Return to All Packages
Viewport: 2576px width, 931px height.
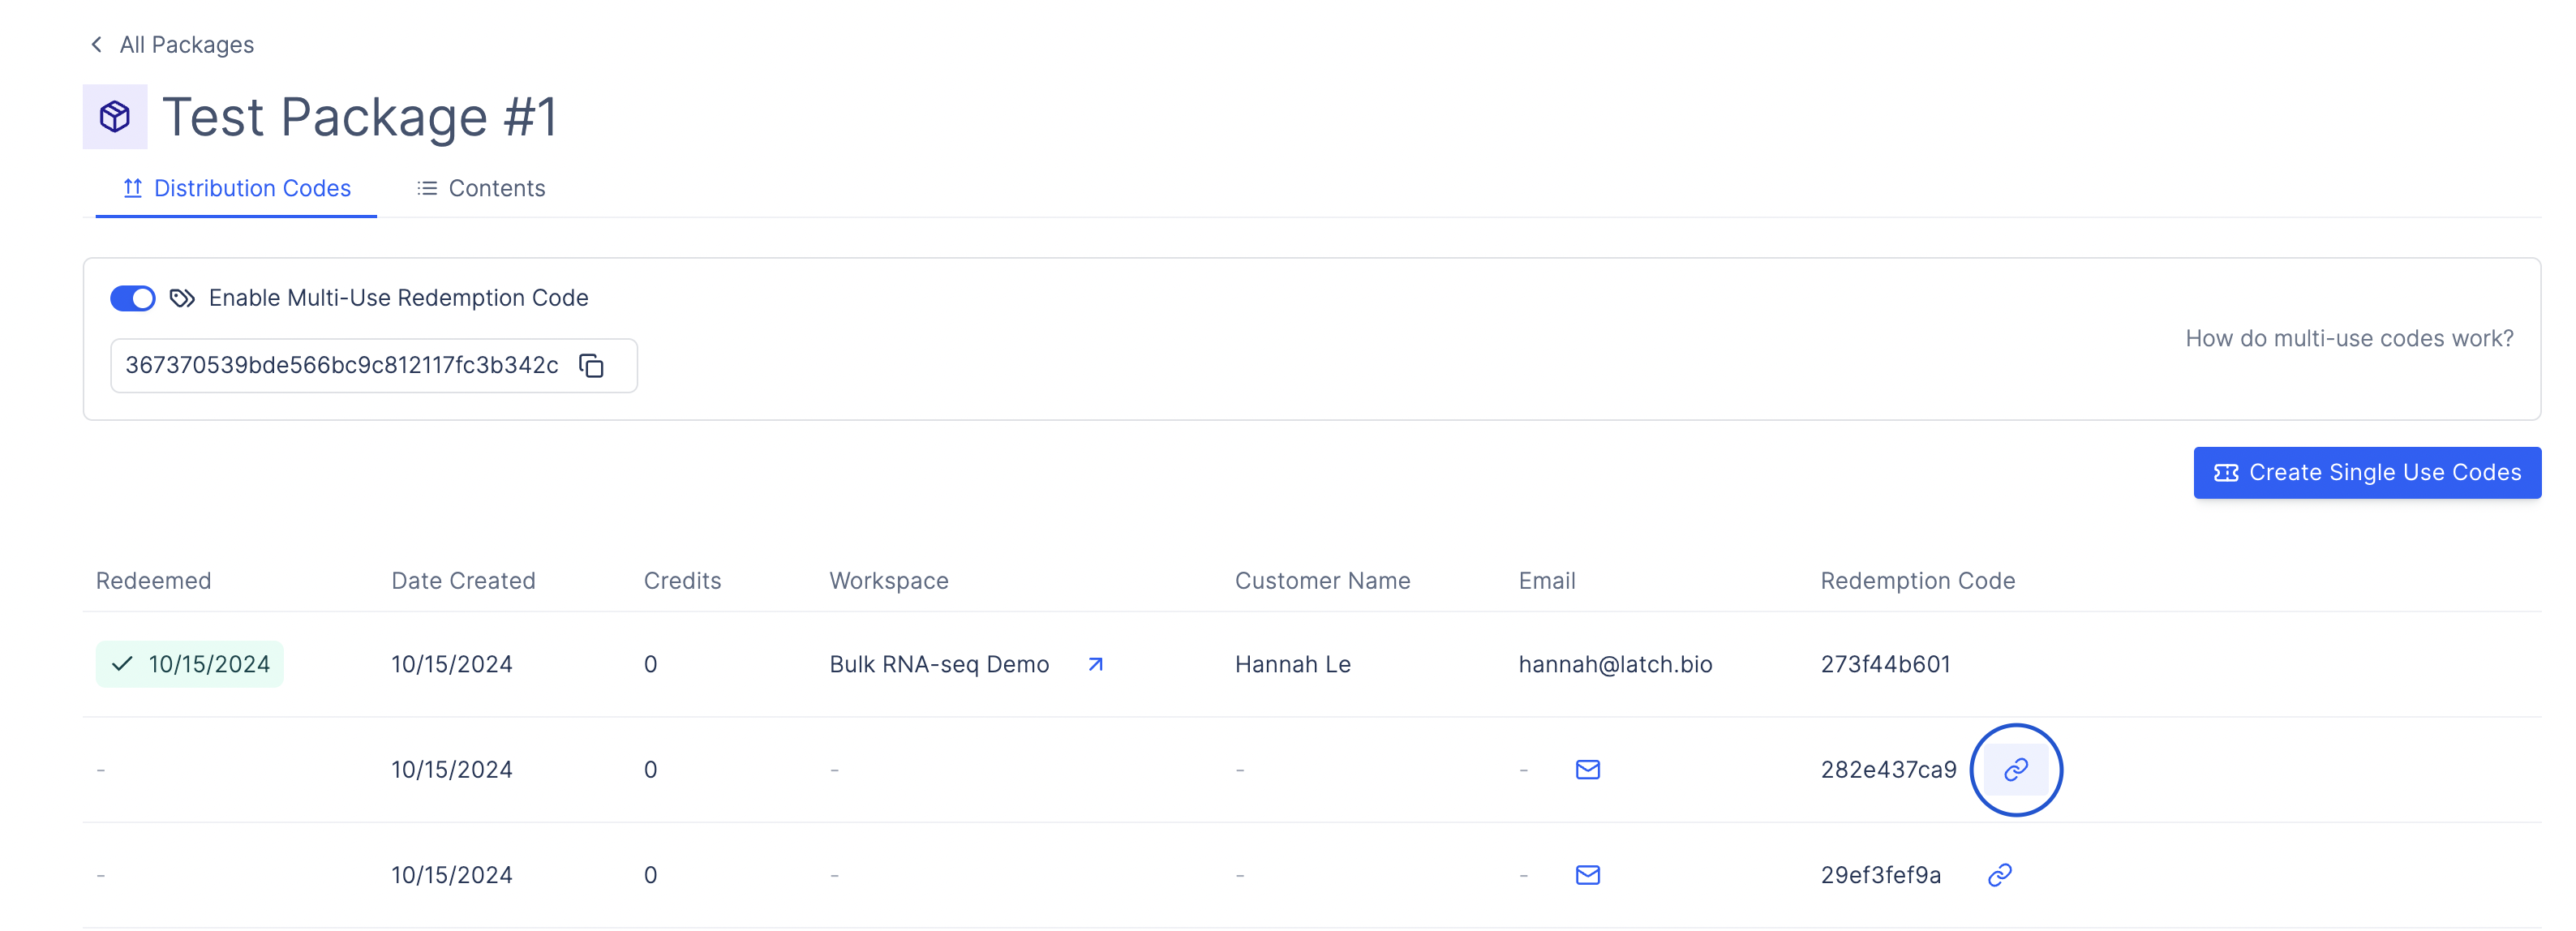tap(186, 45)
